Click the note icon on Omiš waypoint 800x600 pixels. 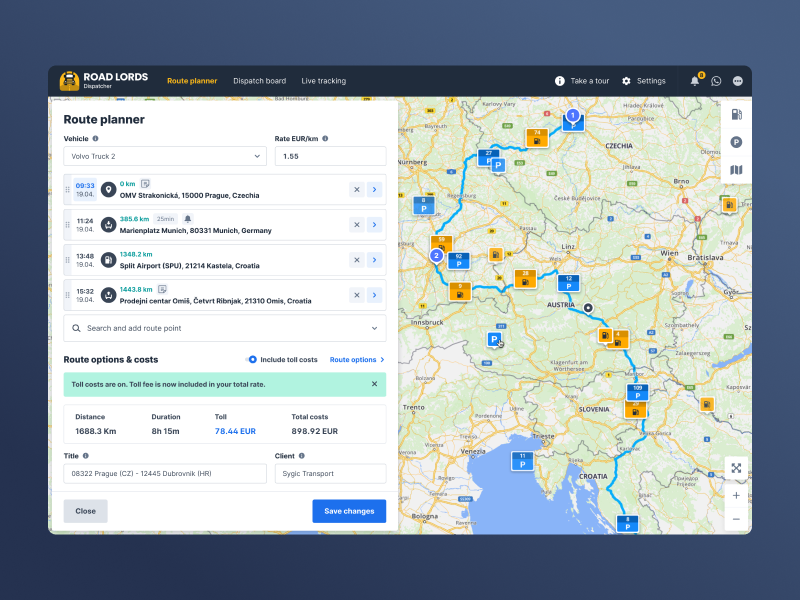162,289
